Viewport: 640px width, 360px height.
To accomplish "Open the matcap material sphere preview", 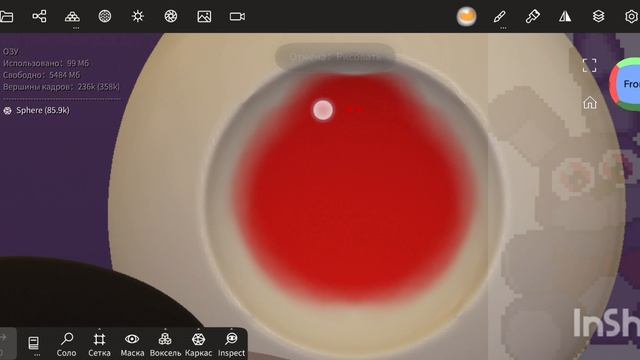I will (466, 17).
